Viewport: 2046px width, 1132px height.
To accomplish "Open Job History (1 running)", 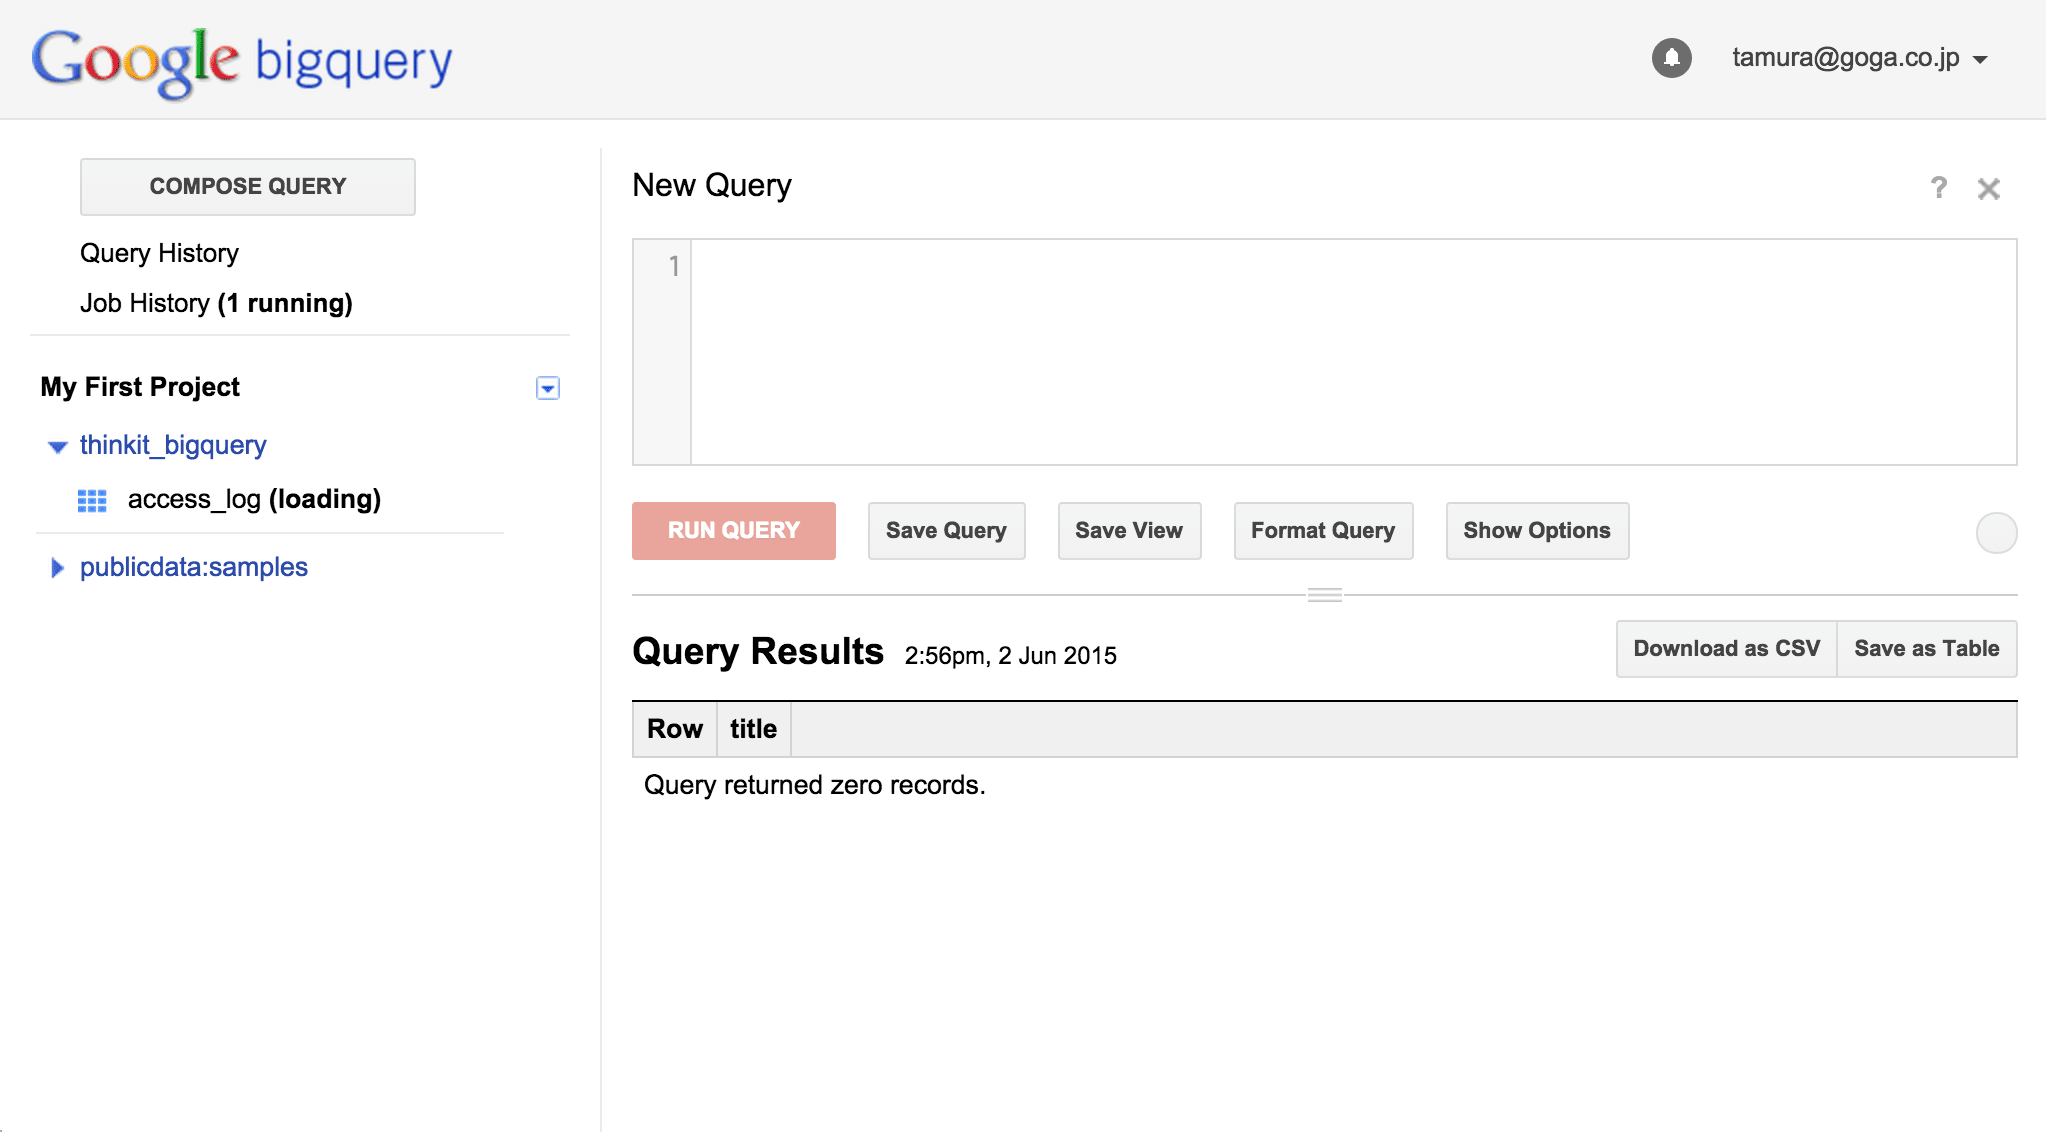I will click(x=216, y=303).
